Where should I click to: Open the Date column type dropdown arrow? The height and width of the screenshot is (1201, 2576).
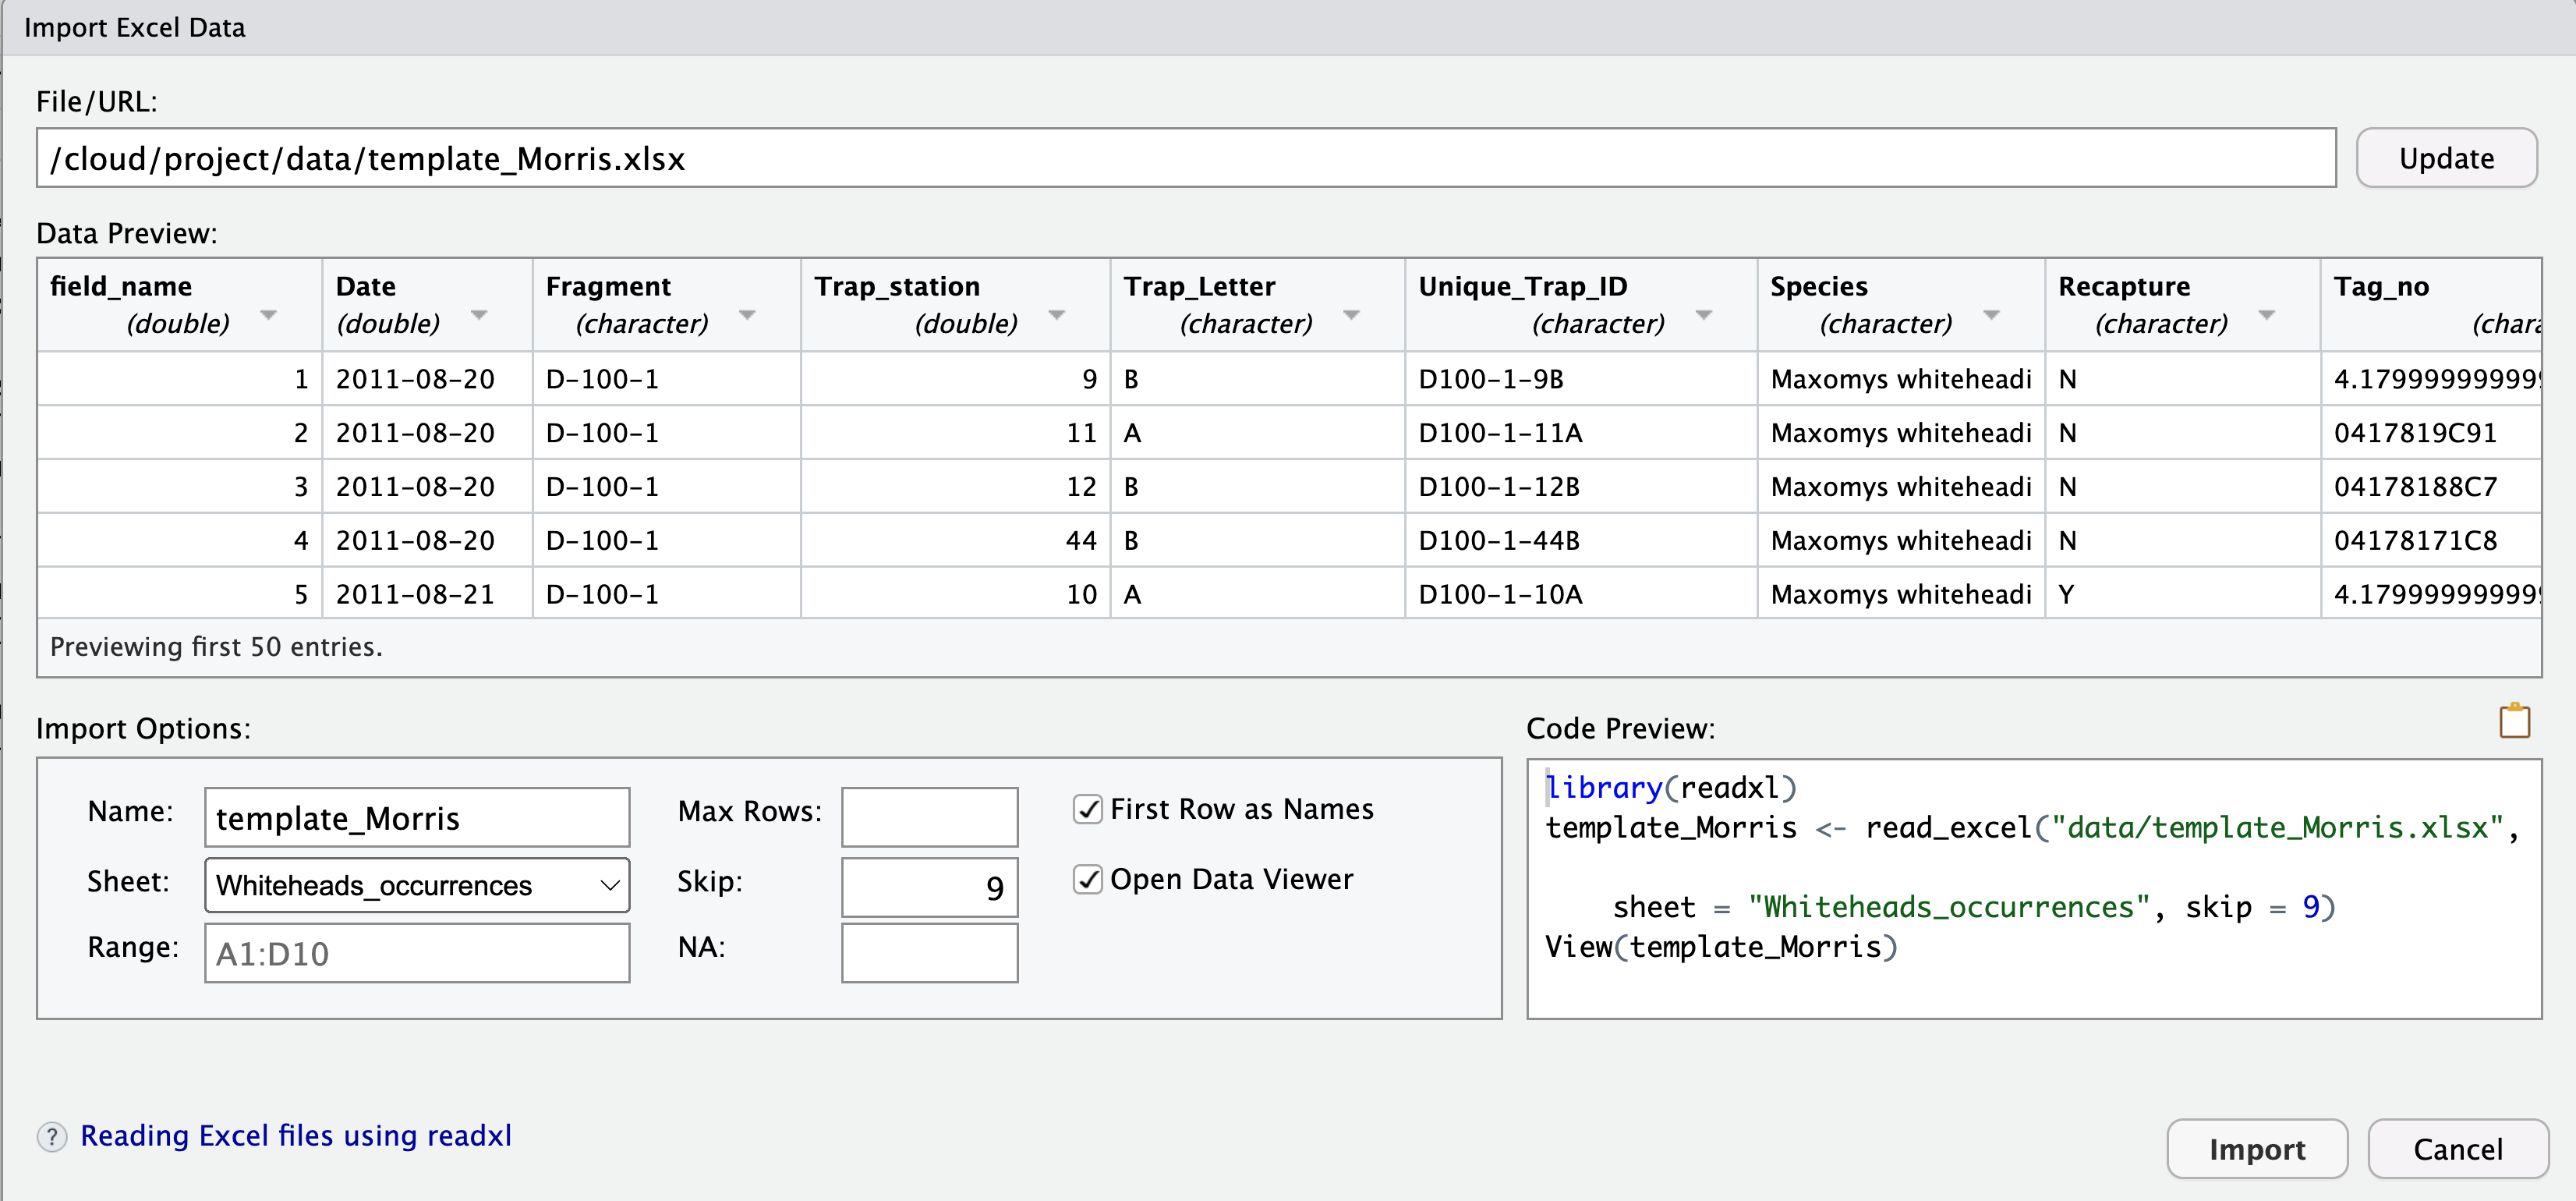click(x=479, y=315)
